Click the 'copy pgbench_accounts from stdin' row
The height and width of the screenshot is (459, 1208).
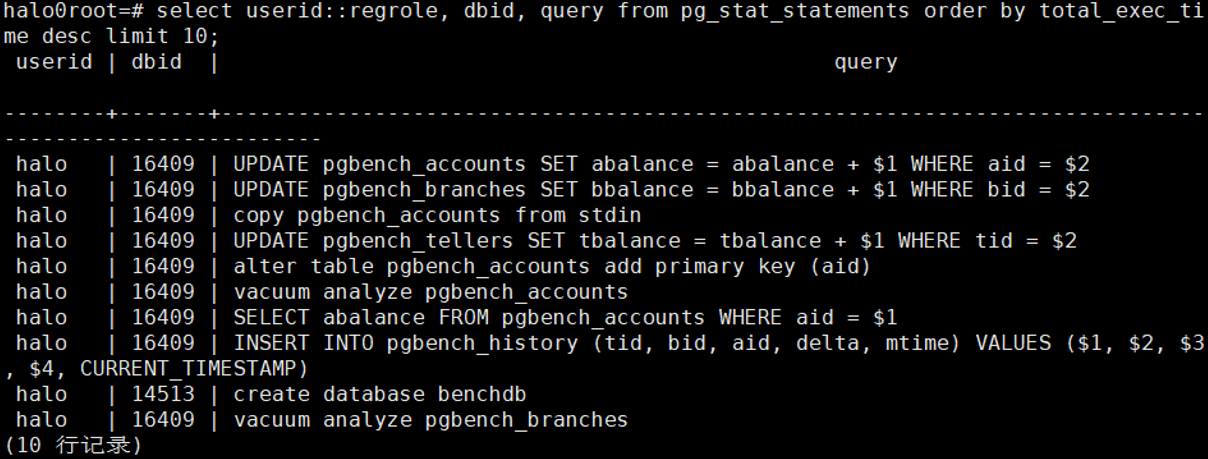coord(437,215)
